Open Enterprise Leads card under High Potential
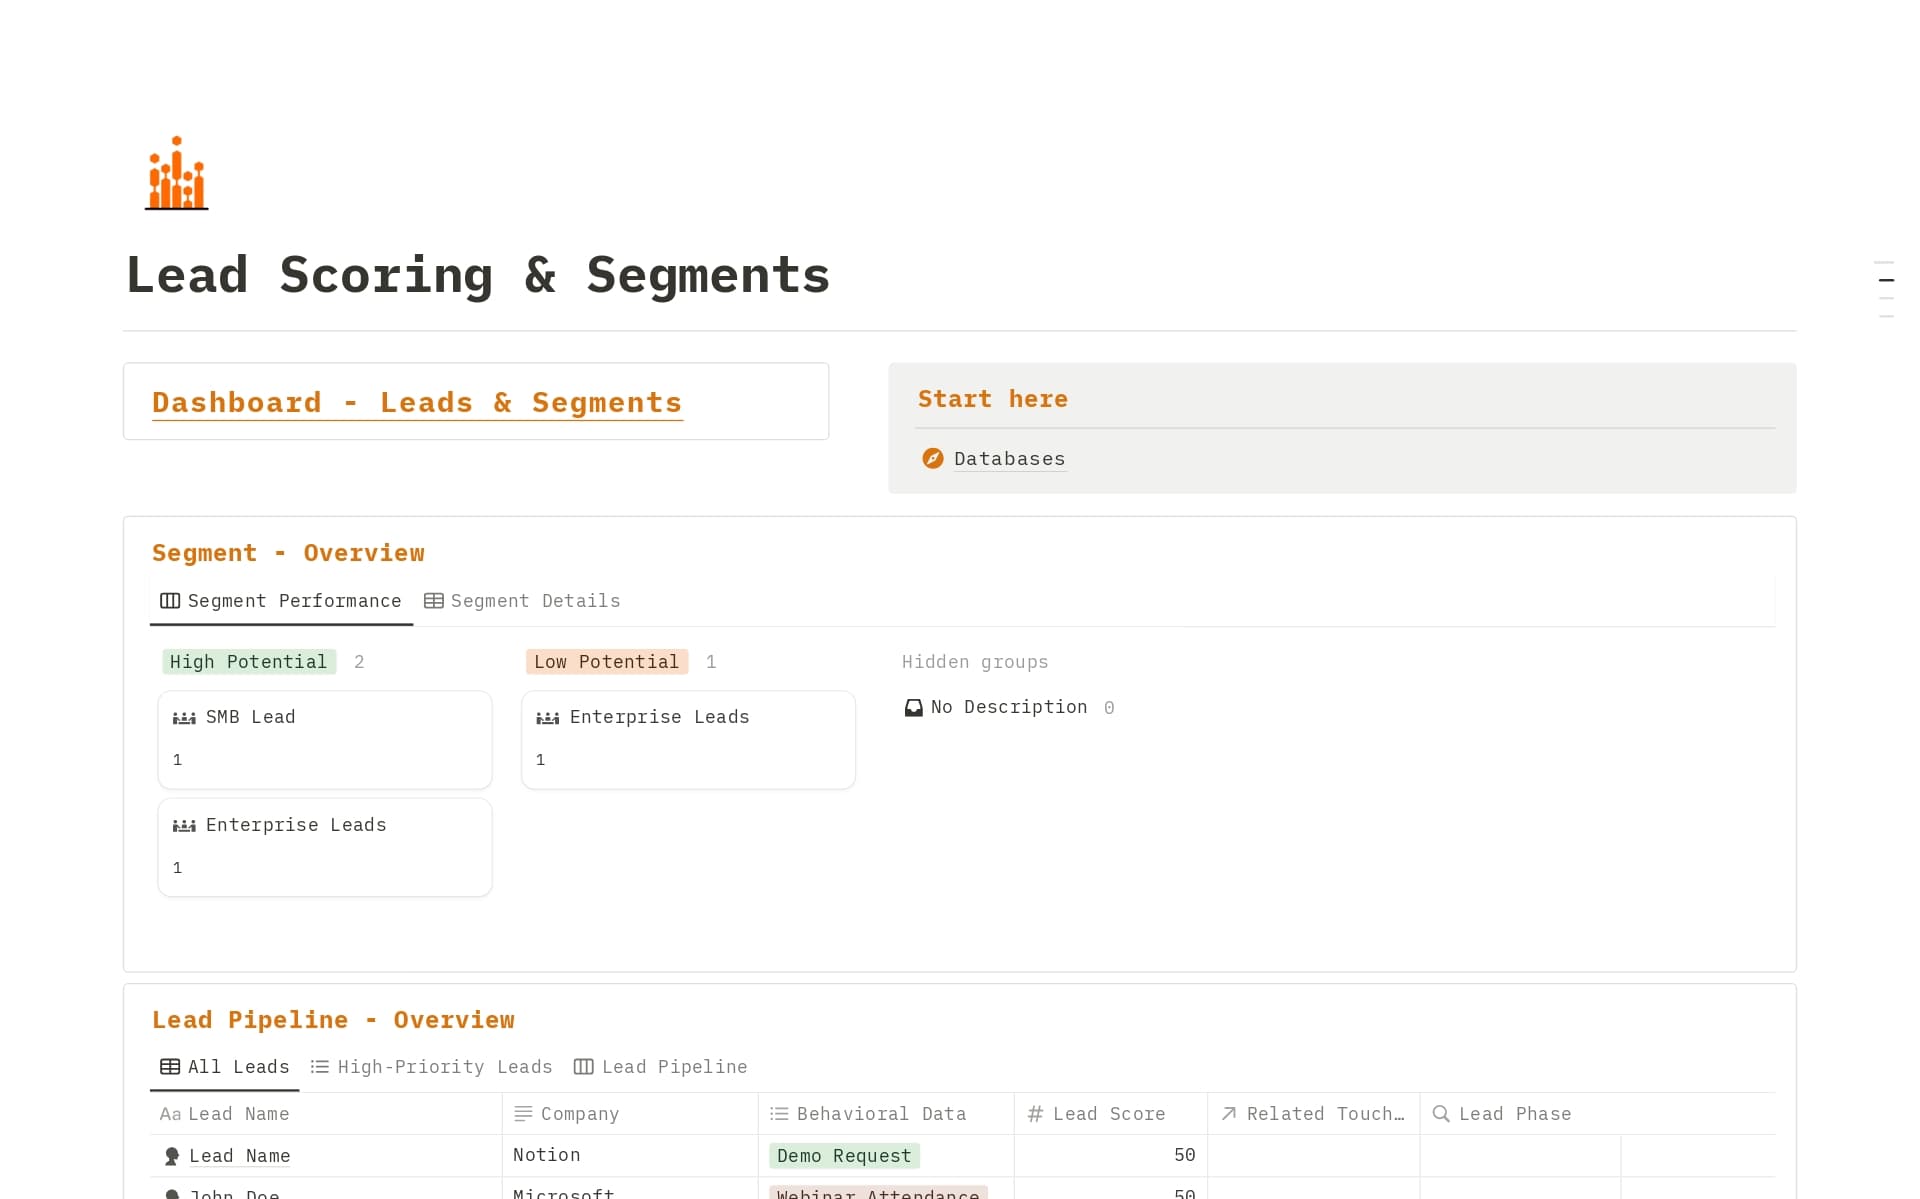 tap(325, 847)
